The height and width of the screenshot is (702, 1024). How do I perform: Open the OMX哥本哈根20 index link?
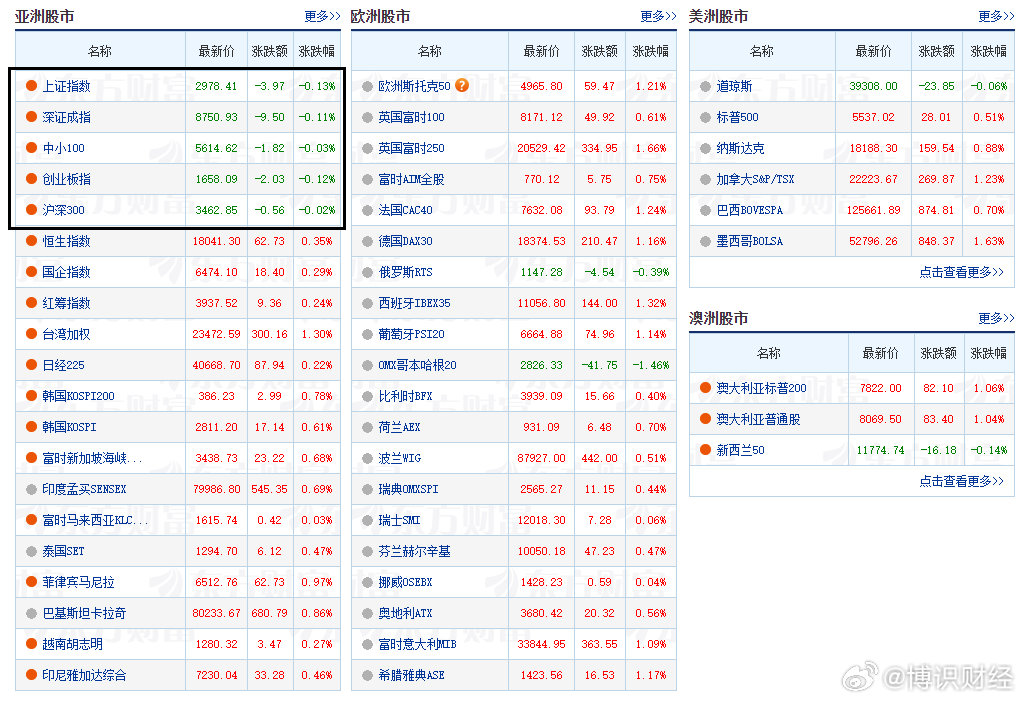click(417, 365)
